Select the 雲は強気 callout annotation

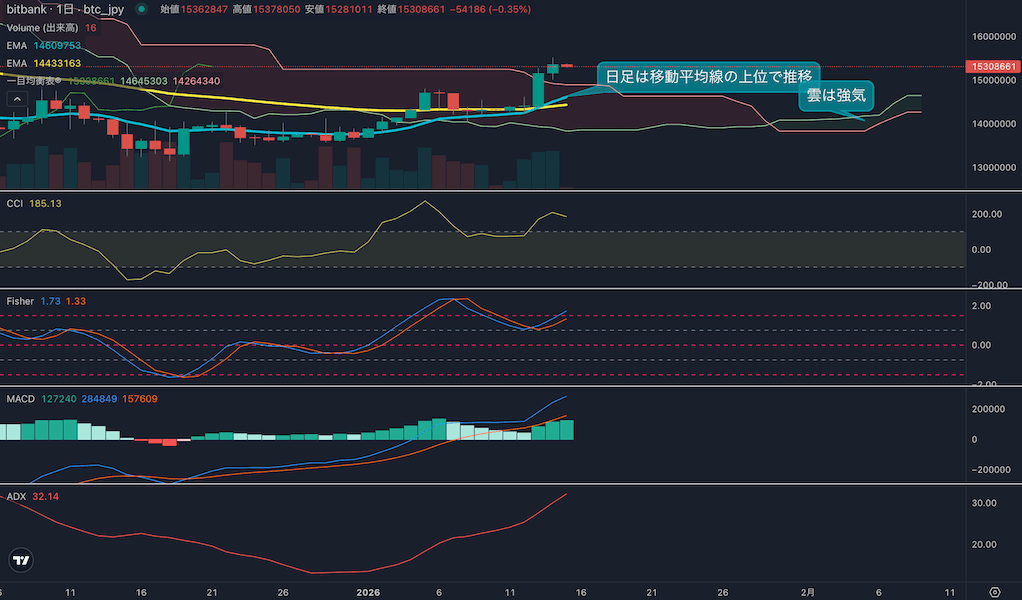[836, 97]
